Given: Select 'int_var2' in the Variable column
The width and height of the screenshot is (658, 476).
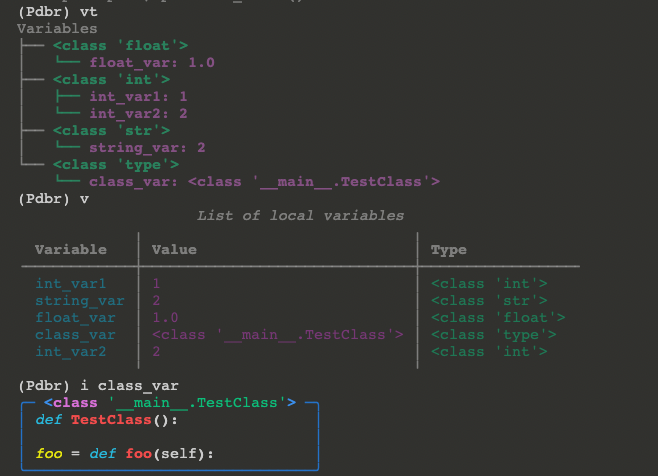Looking at the screenshot, I should pyautogui.click(x=70, y=352).
